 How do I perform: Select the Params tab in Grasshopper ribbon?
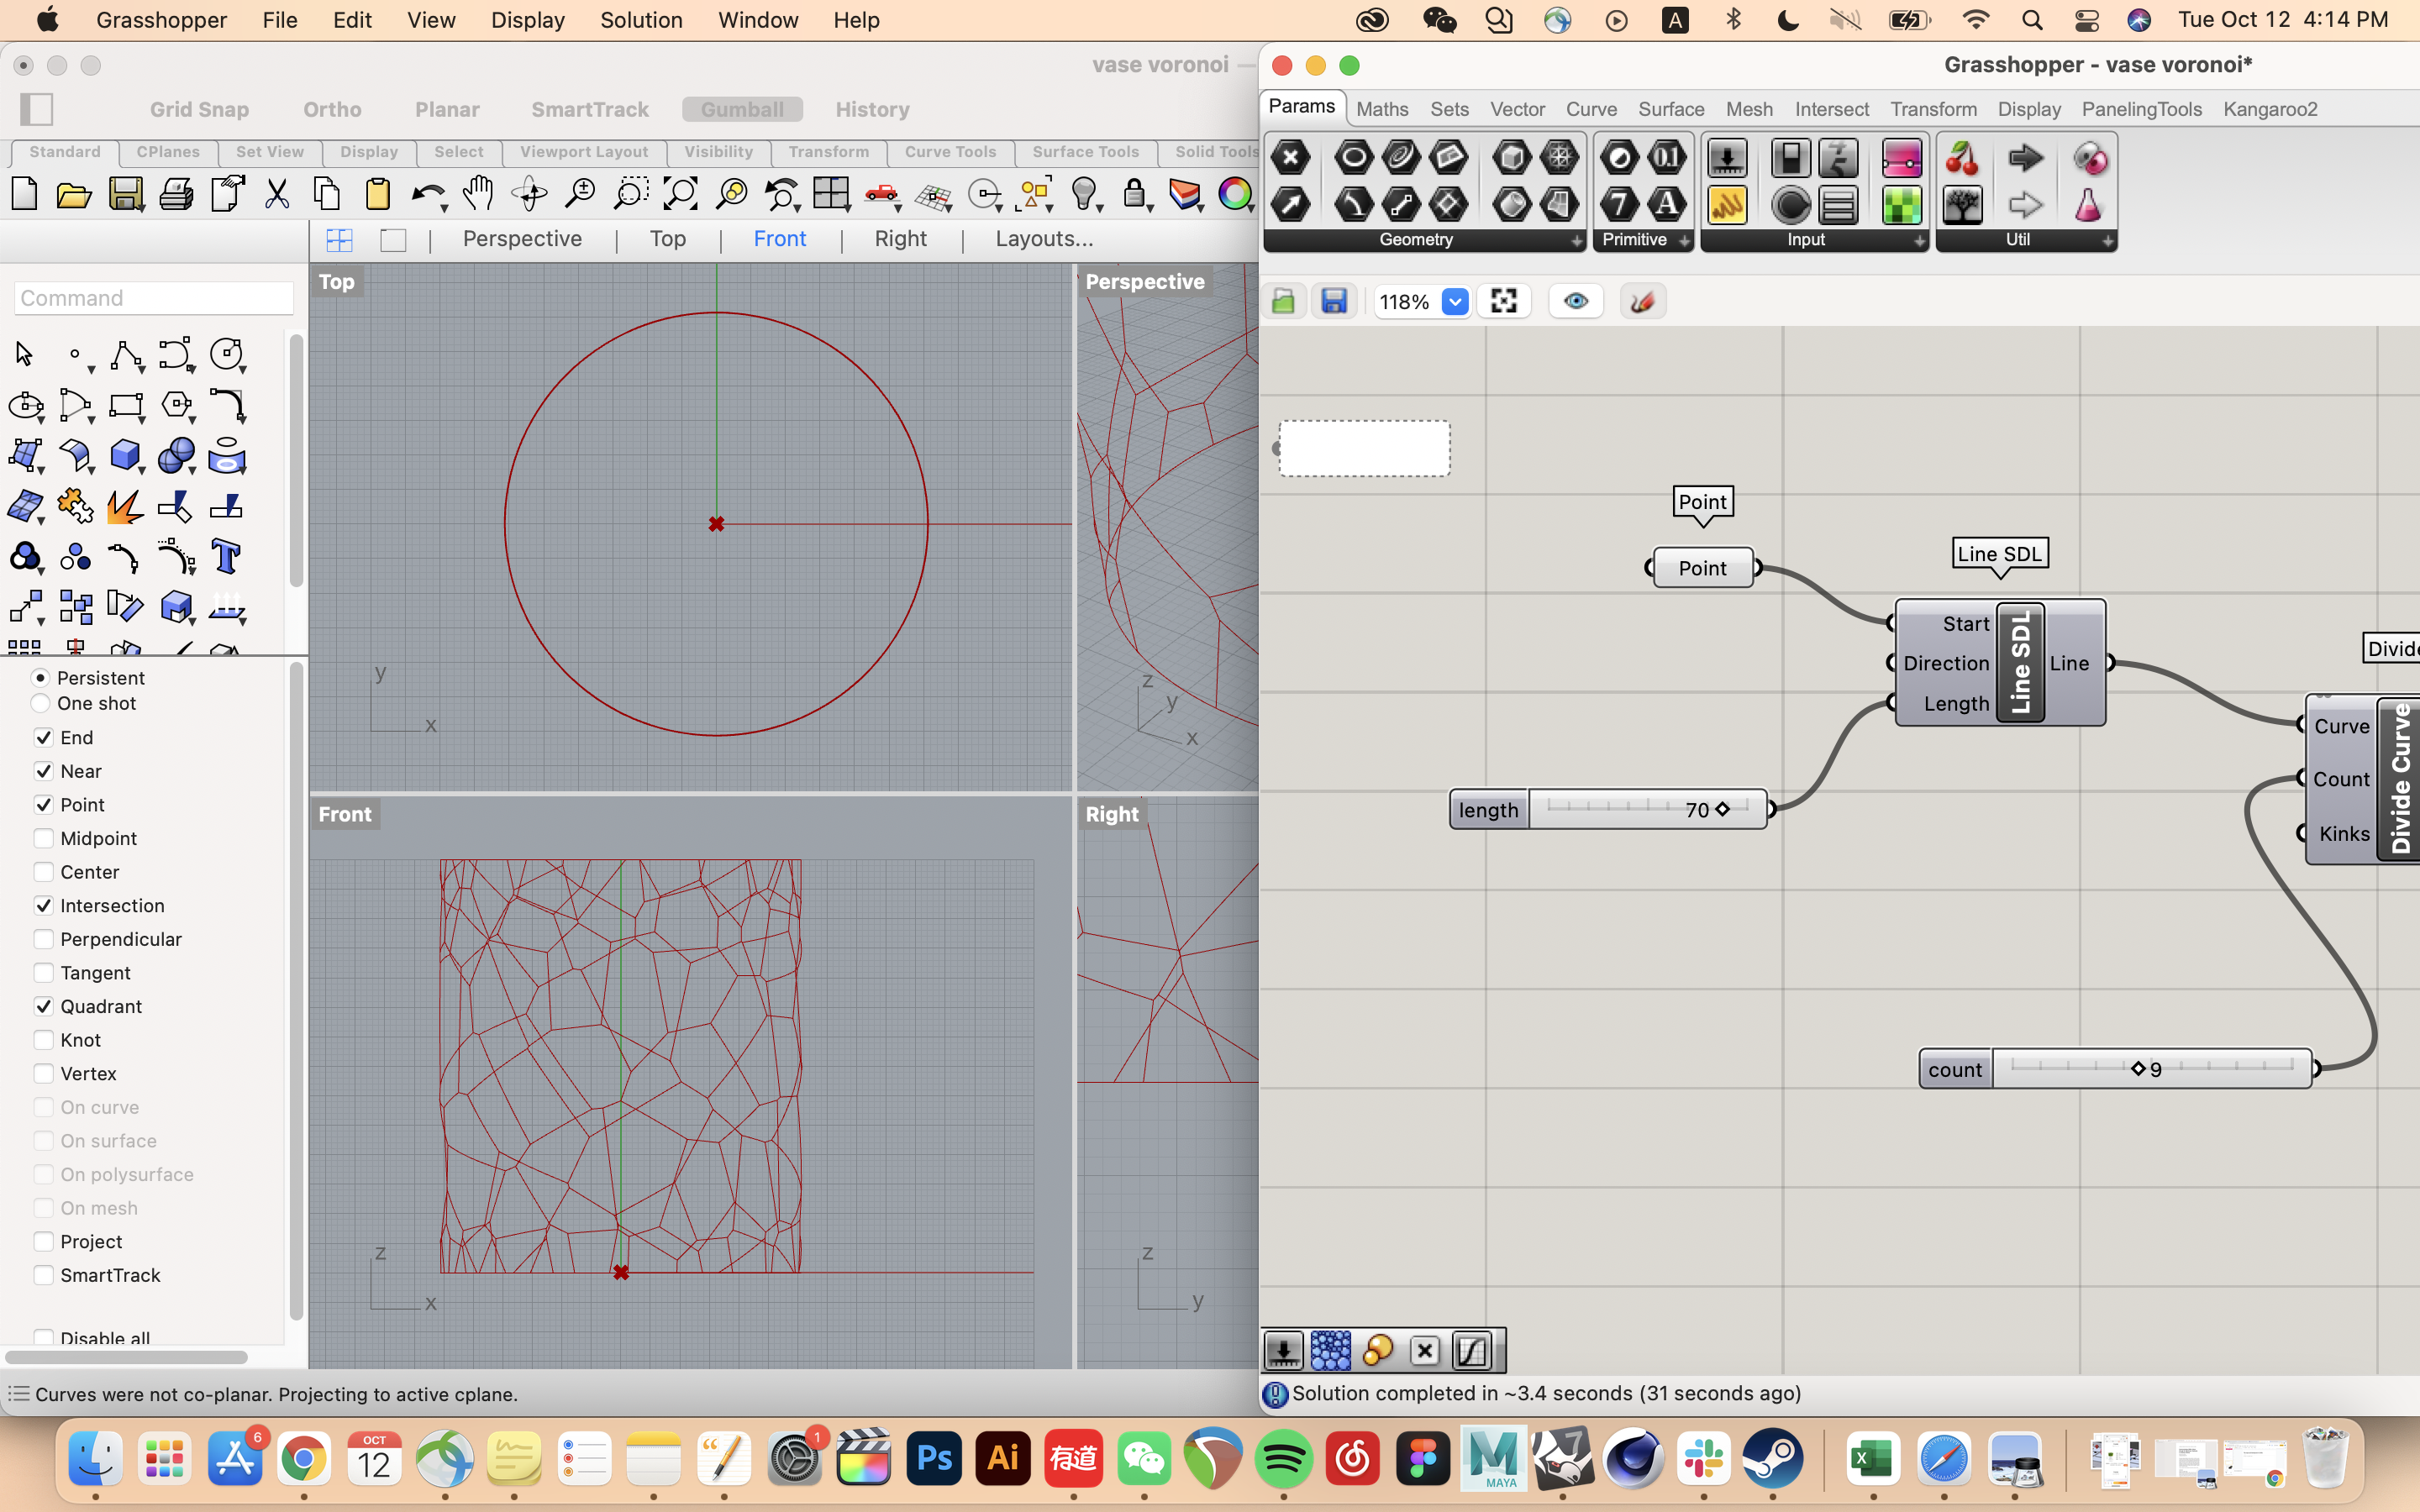click(1302, 108)
